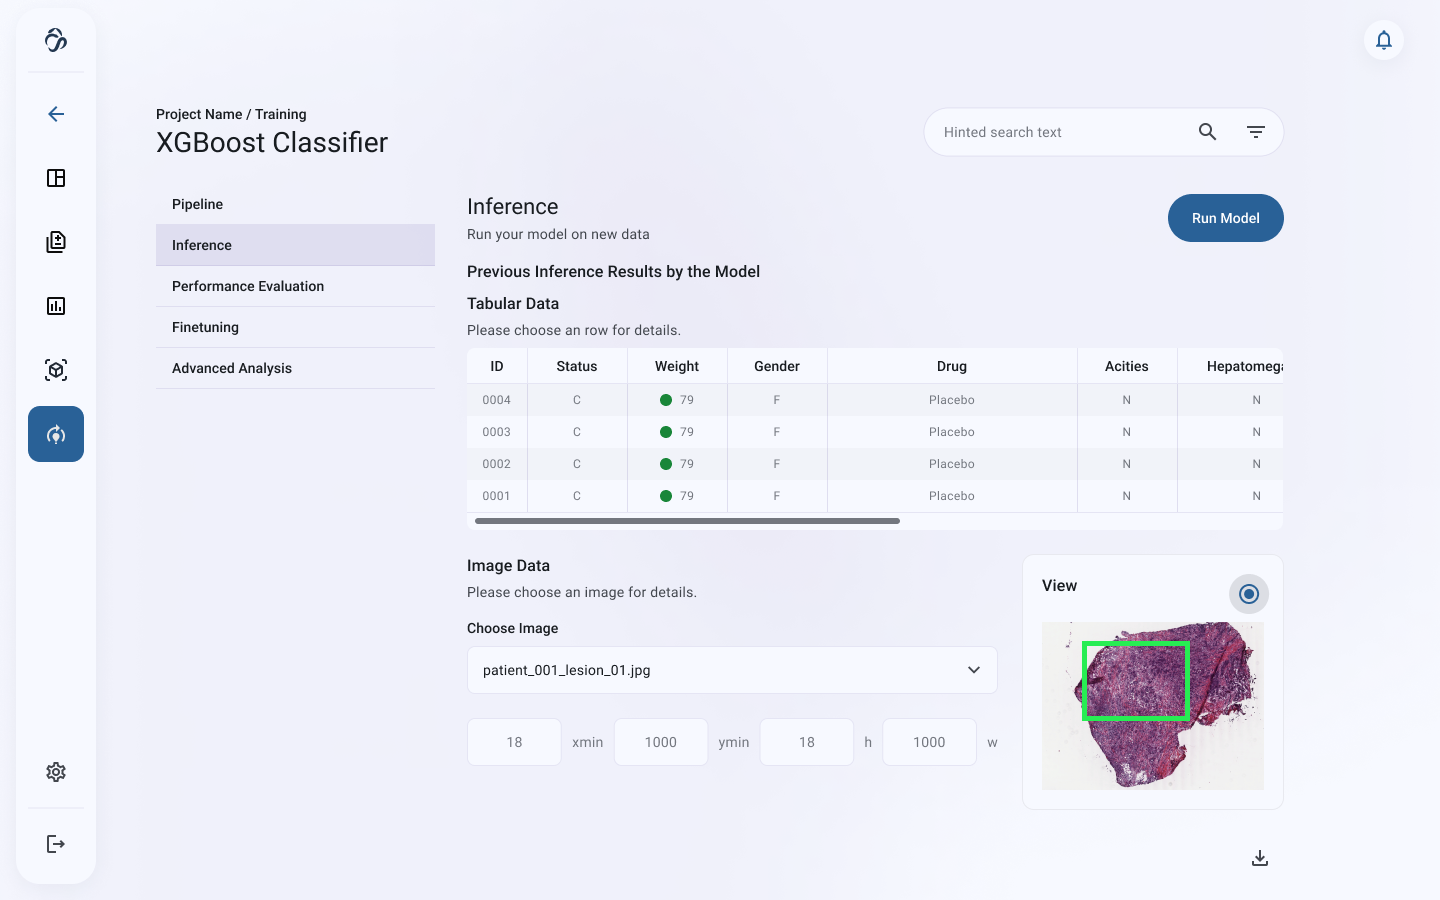This screenshot has width=1440, height=900.
Task: Click the Gender column header
Action: coord(777,366)
